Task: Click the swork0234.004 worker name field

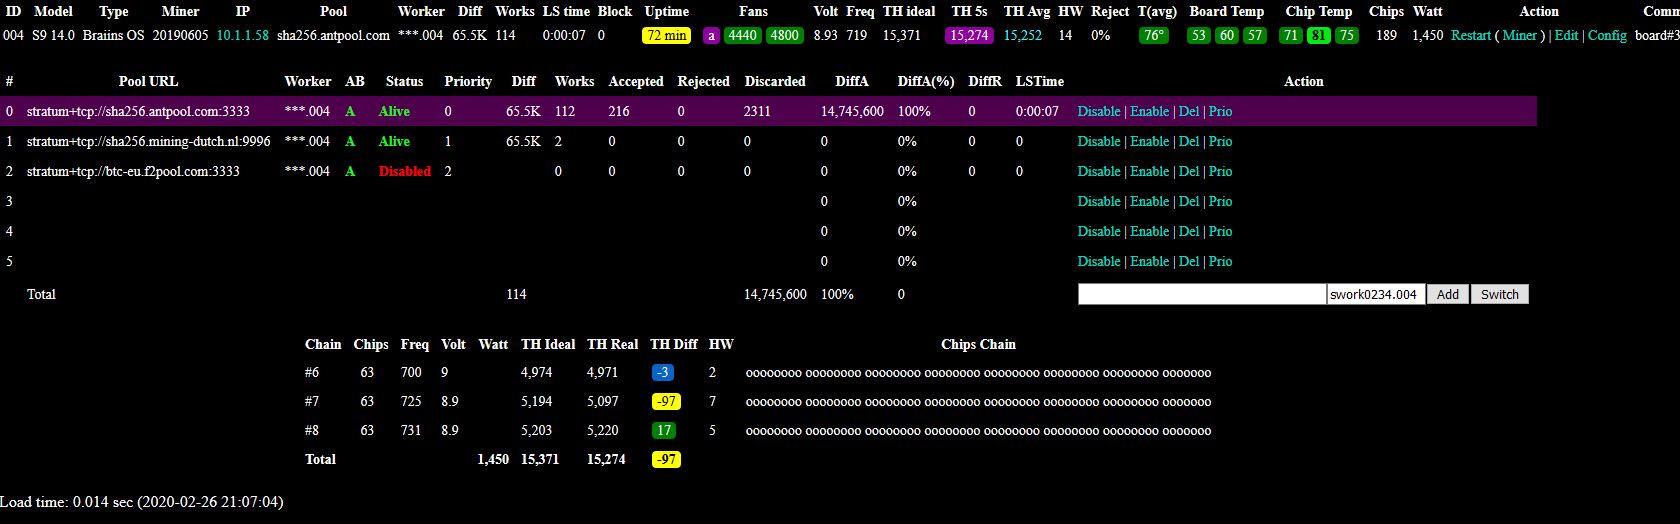Action: (1376, 294)
